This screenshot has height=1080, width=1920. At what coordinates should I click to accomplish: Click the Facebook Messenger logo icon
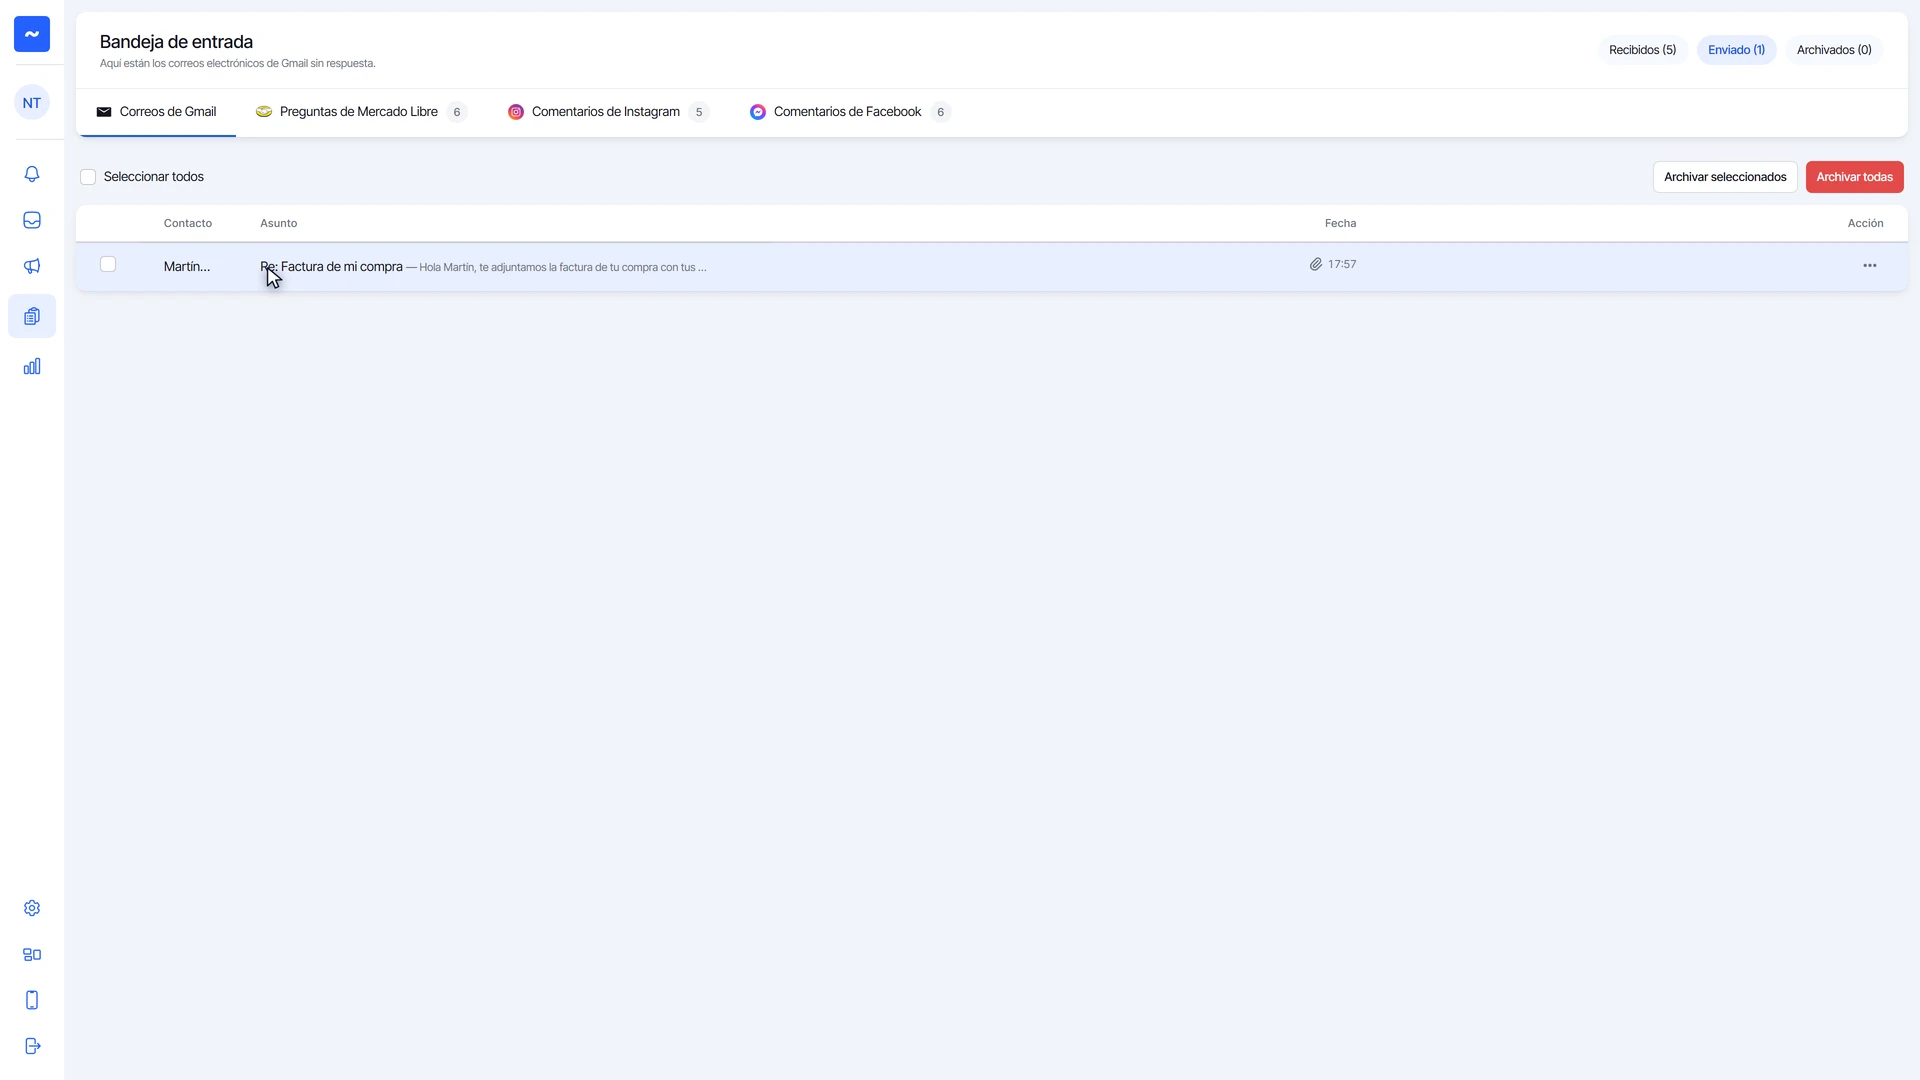pos(758,112)
